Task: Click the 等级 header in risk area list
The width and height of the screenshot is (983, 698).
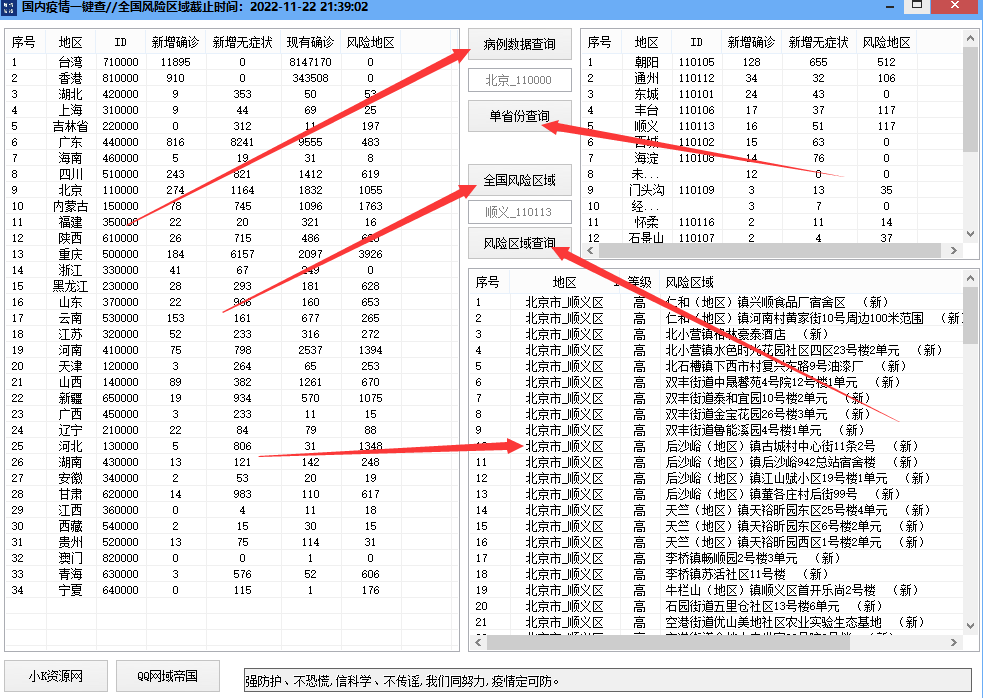Action: [639, 282]
